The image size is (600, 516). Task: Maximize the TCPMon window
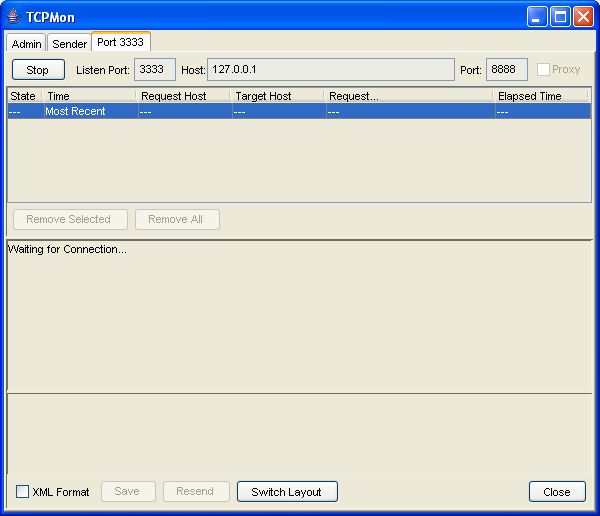click(x=560, y=17)
